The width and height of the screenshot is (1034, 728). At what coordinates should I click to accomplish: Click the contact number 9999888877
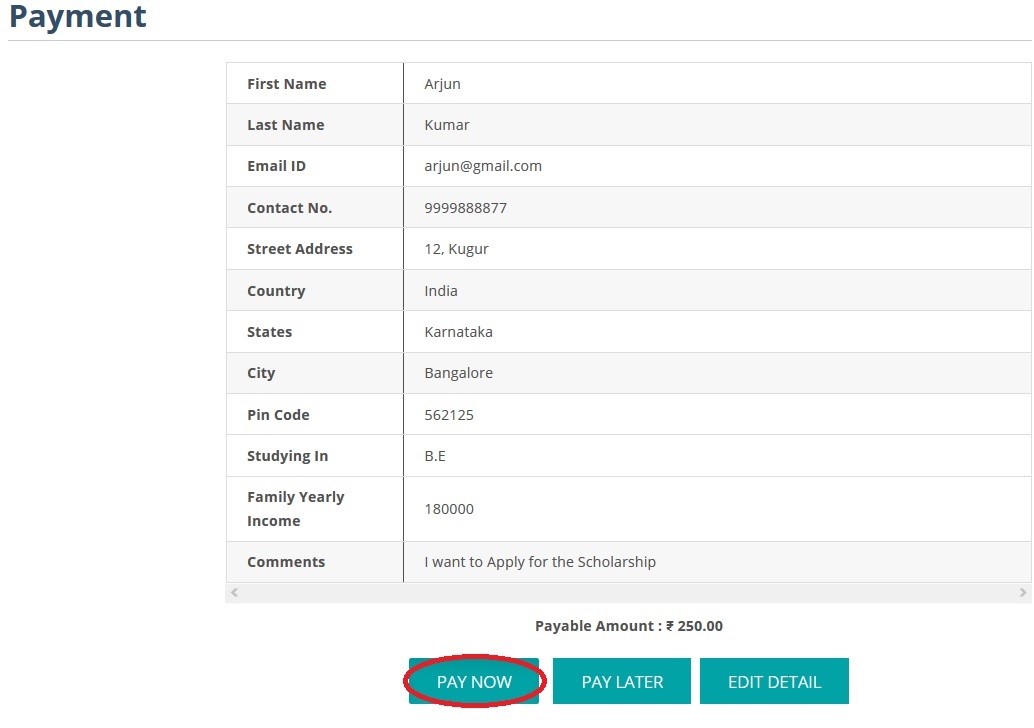click(465, 208)
